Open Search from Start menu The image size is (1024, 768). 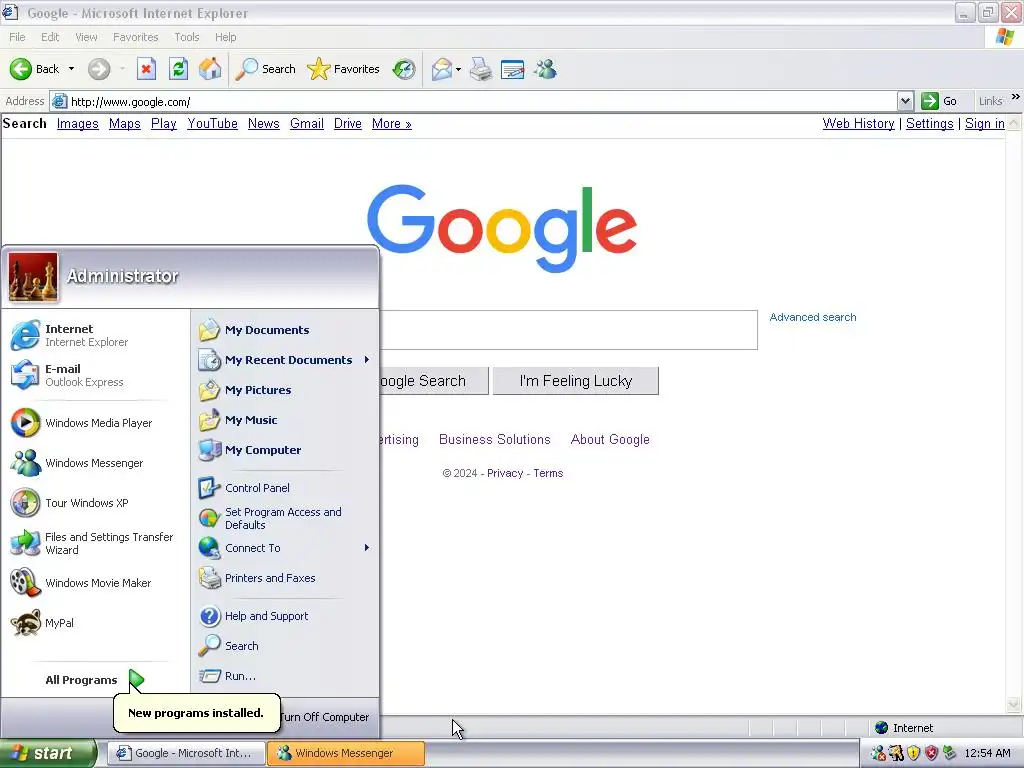tap(285, 646)
